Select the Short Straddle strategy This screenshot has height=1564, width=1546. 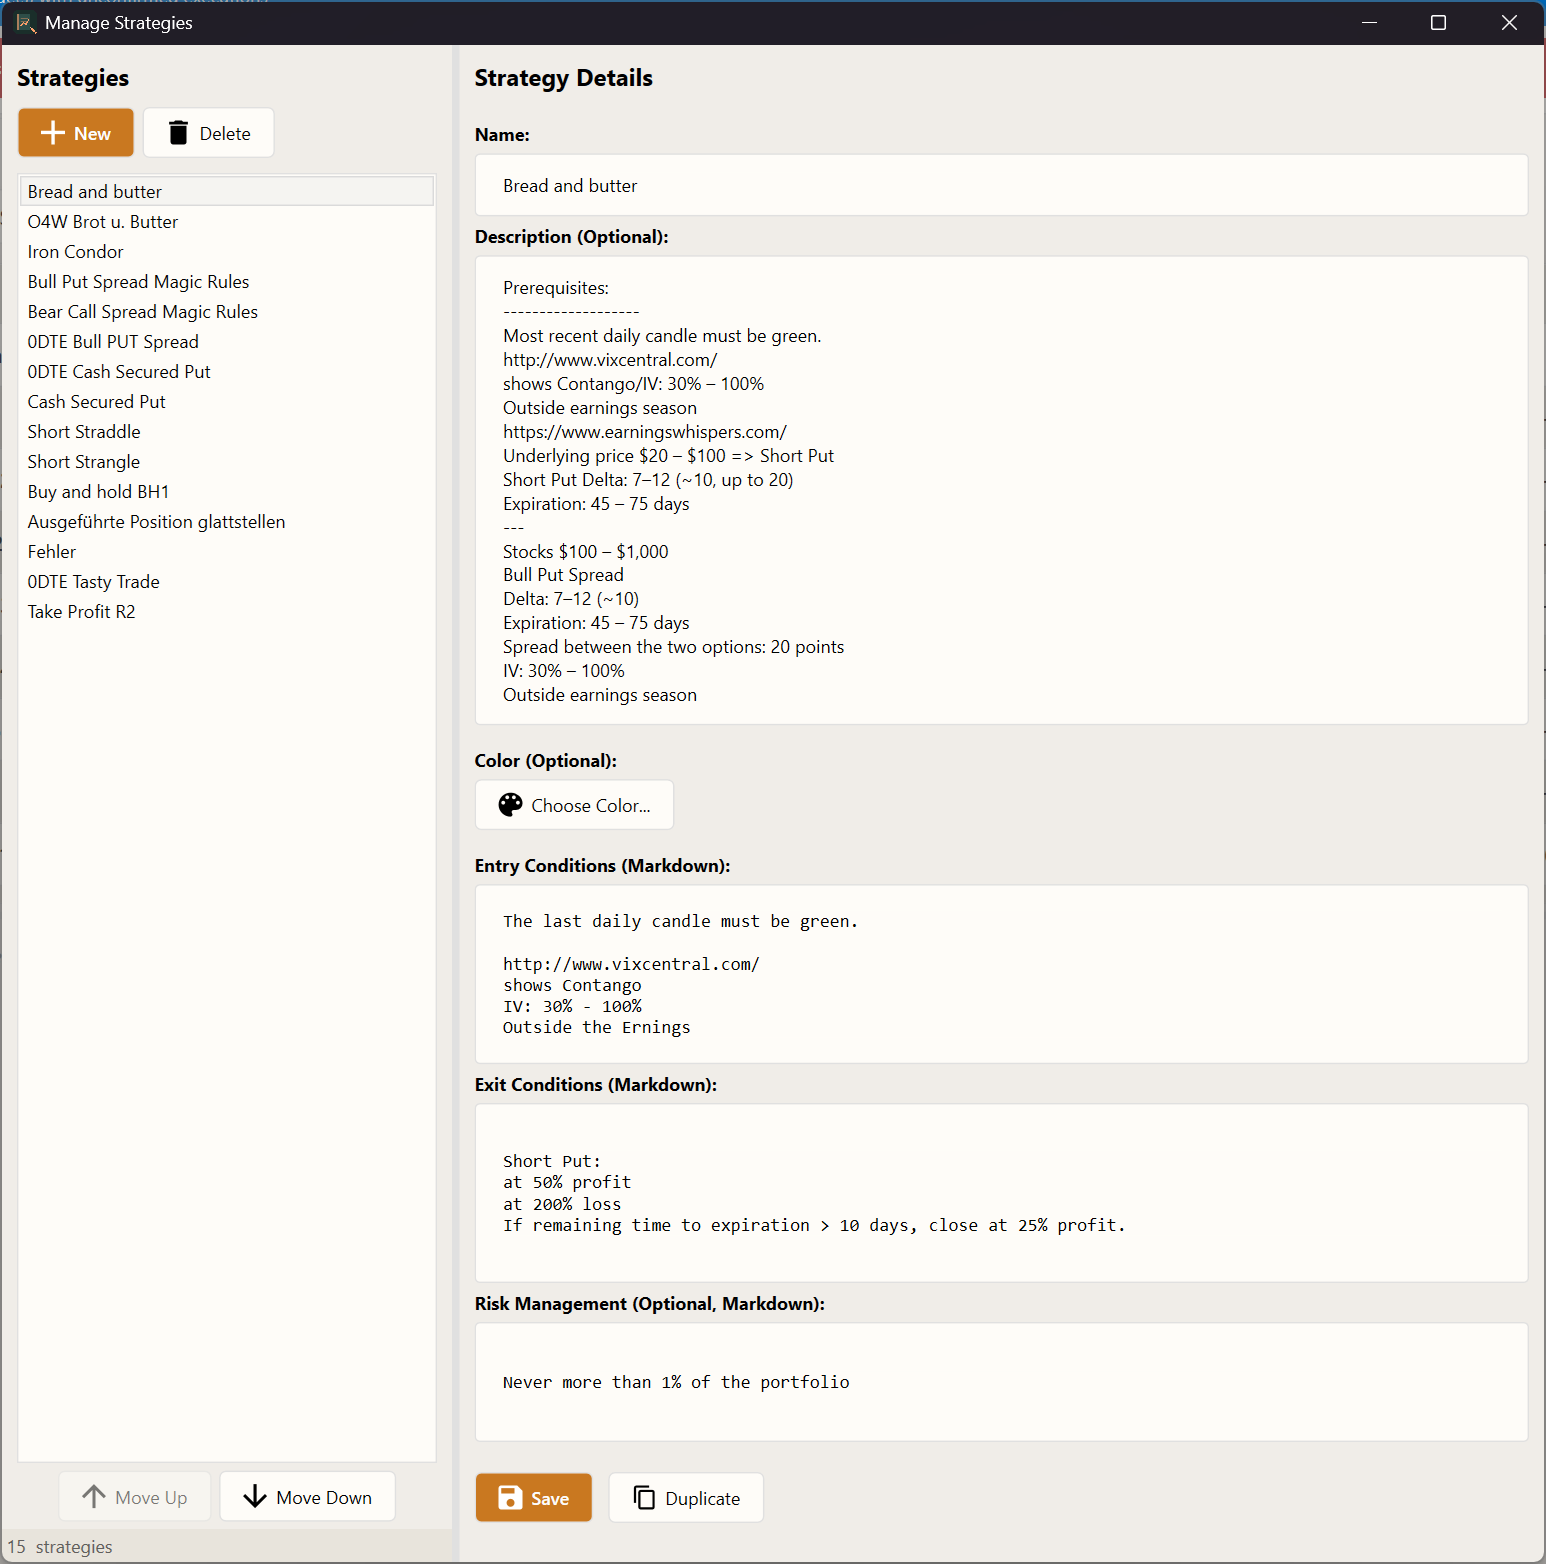(x=227, y=431)
